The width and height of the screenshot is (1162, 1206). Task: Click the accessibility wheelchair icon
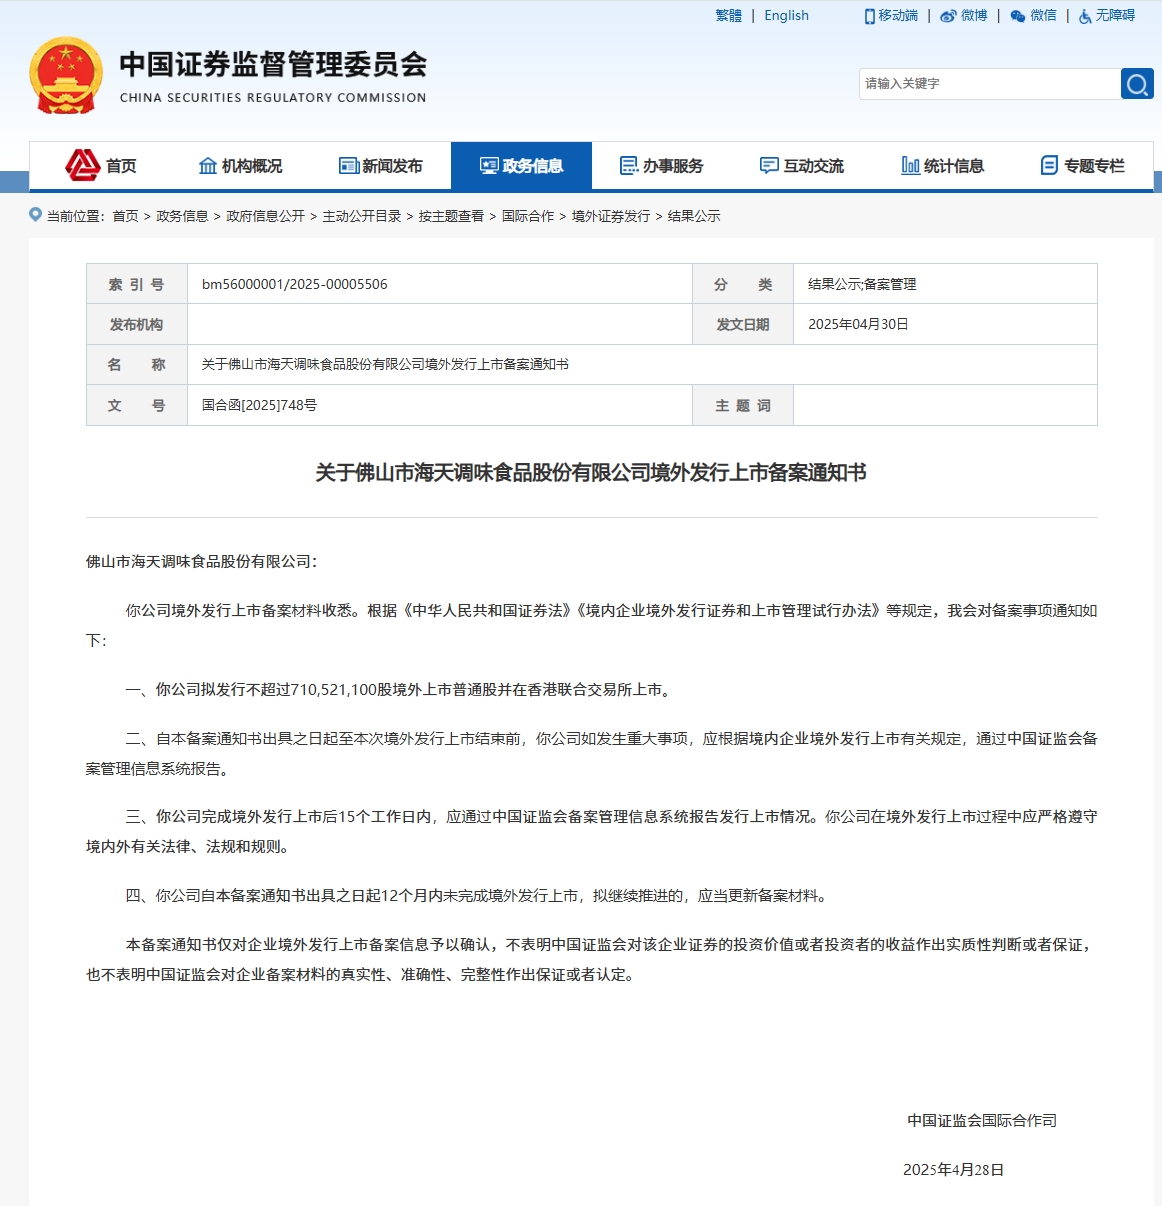tap(1085, 16)
